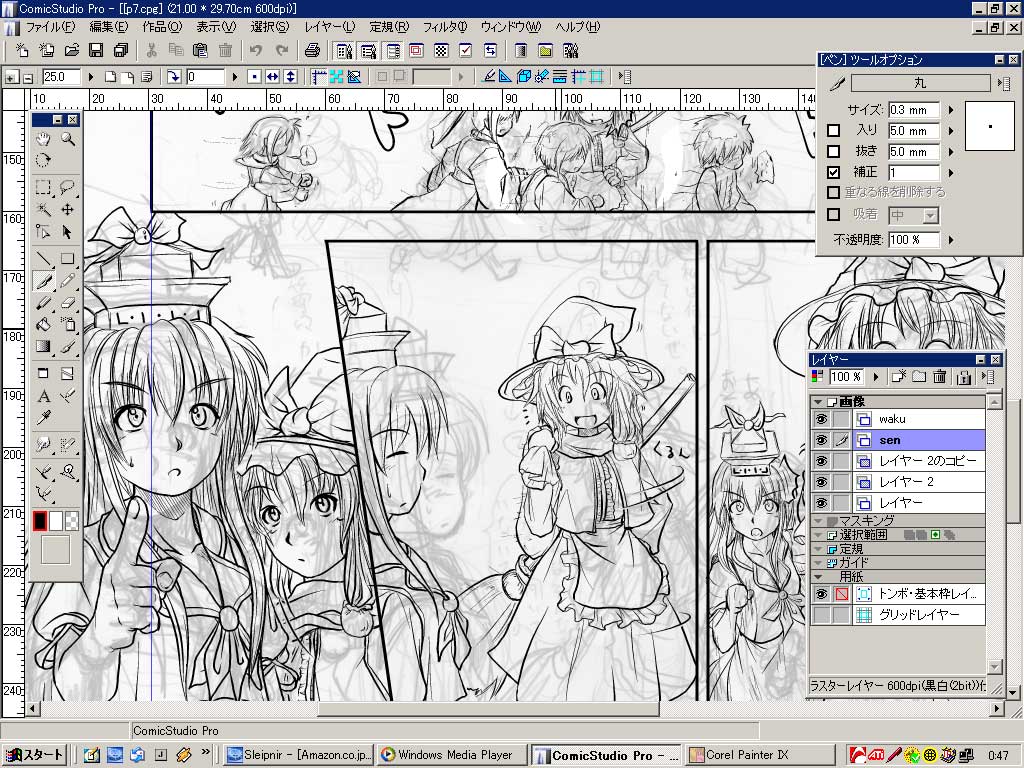Select the Hand tool in the tool palette
The image size is (1024, 768).
click(x=43, y=139)
